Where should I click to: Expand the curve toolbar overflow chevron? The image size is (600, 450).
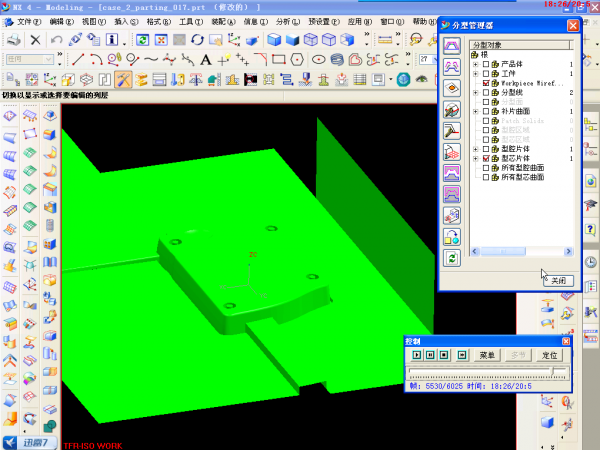pyautogui.click(x=408, y=54)
